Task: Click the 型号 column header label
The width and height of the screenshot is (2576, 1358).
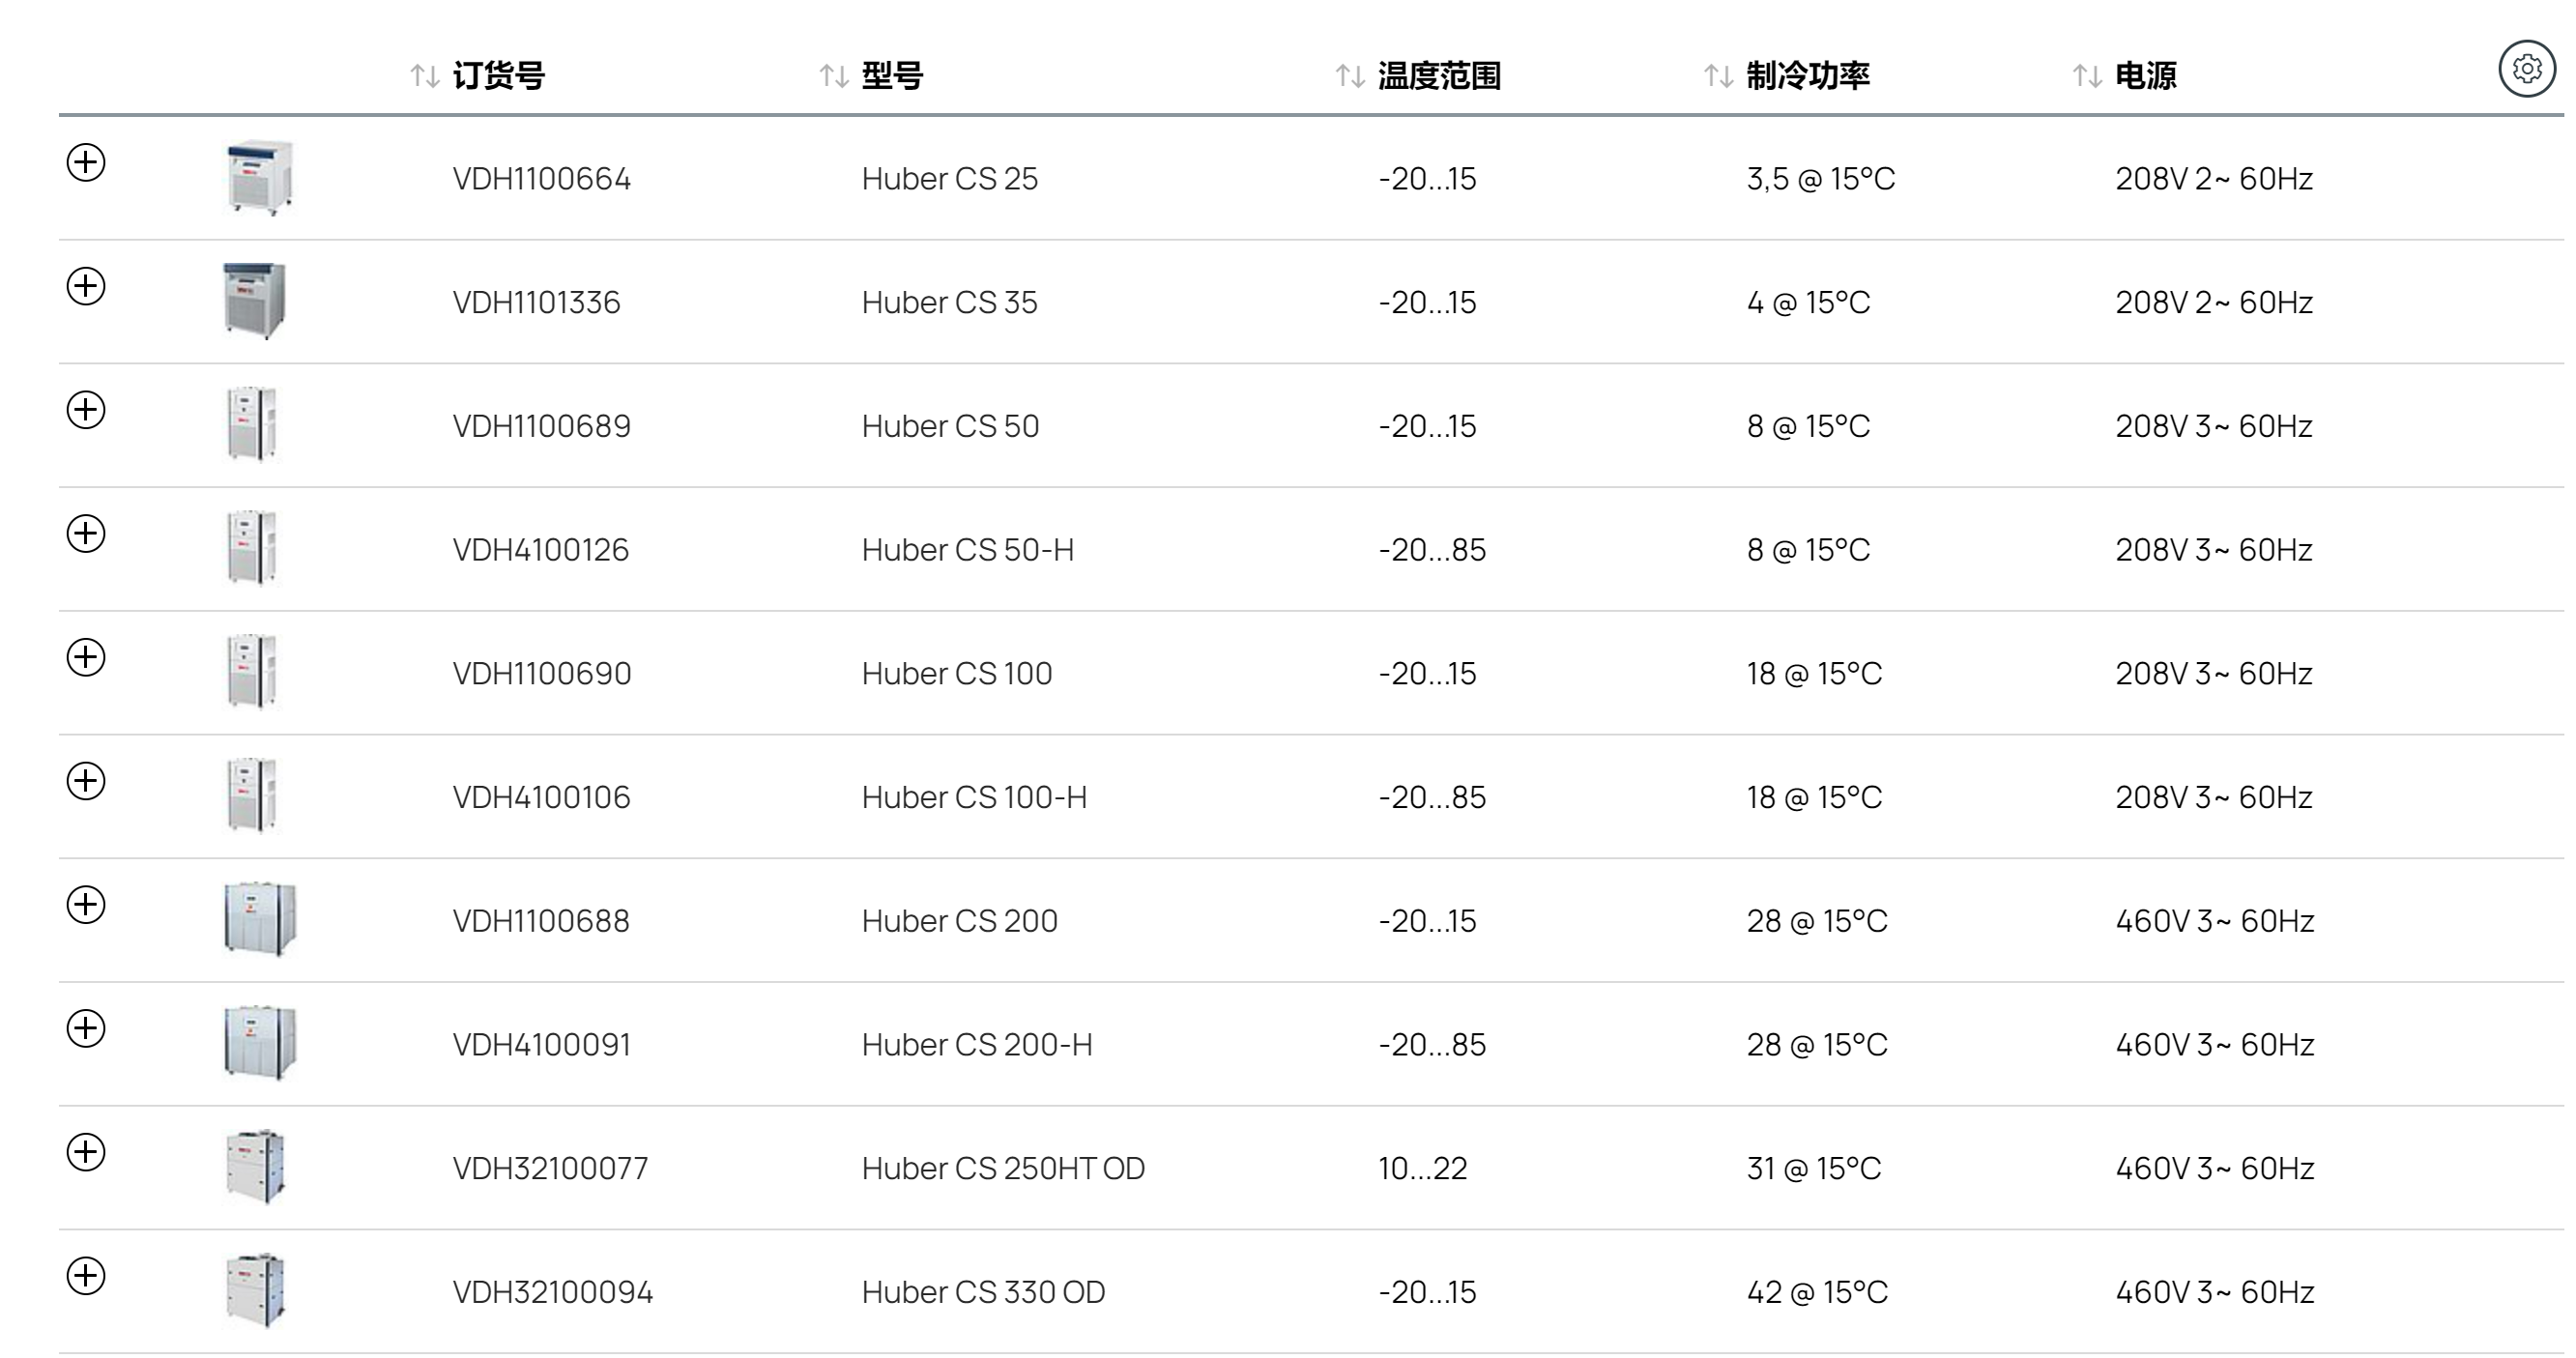Action: [892, 76]
